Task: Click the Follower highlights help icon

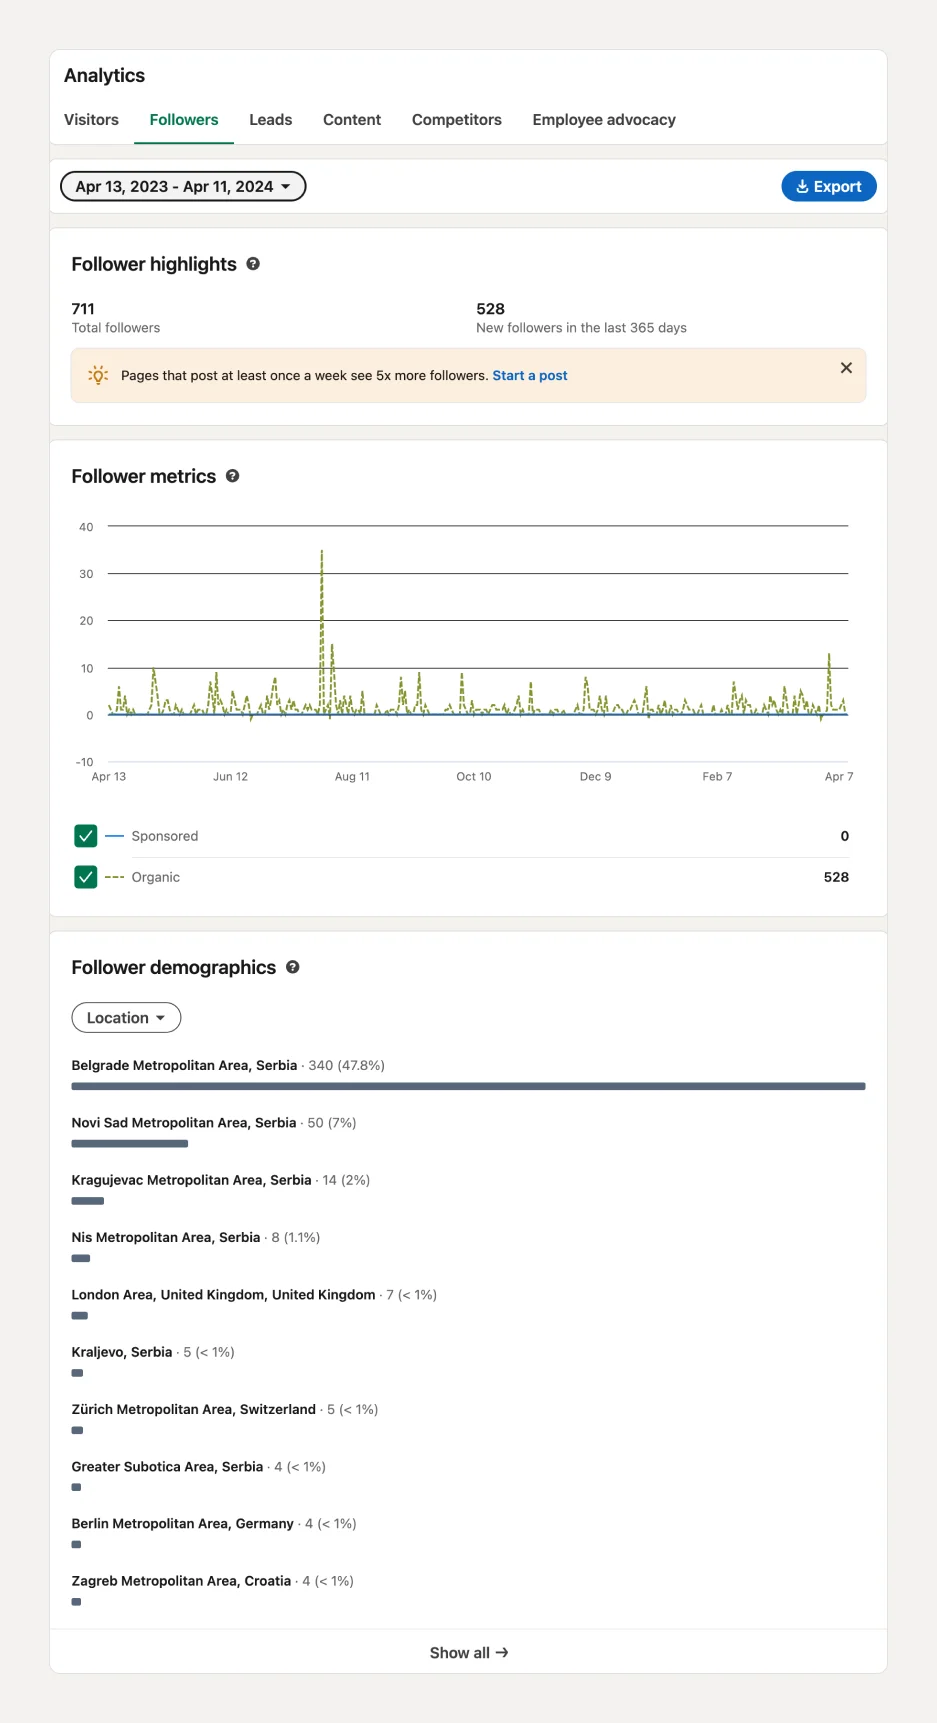Action: (x=253, y=264)
